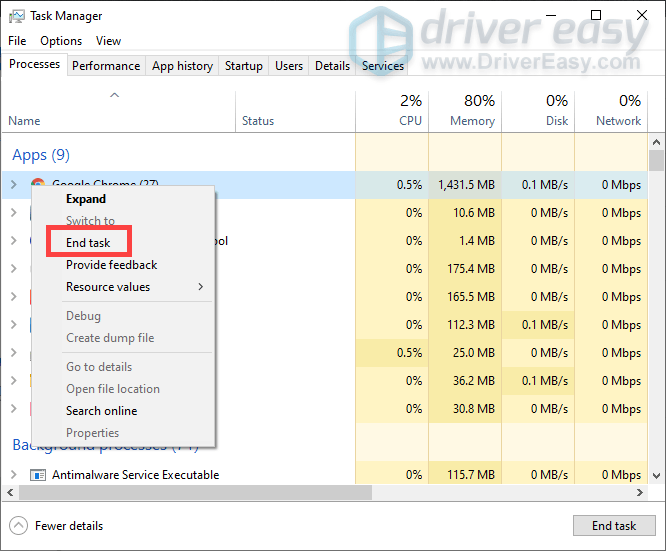Switch to the Services tab
The image size is (666, 551).
tap(383, 66)
